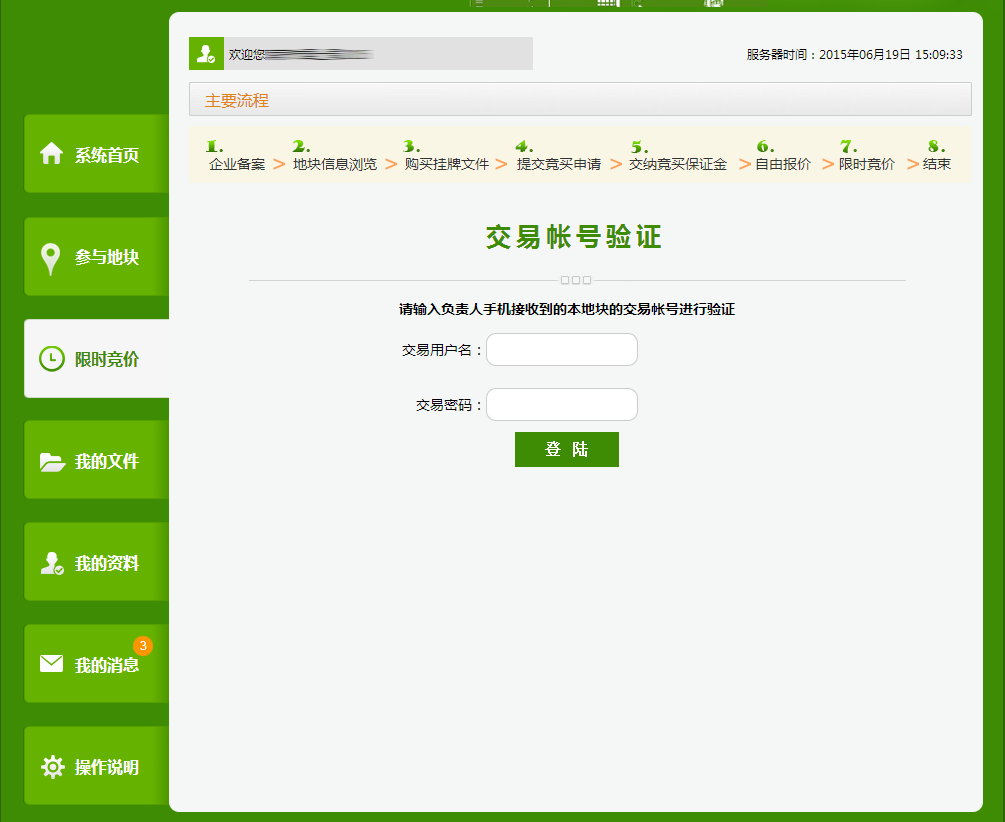Click the 主要流程 section header
Viewport: 1005px width, 822px height.
click(x=237, y=100)
